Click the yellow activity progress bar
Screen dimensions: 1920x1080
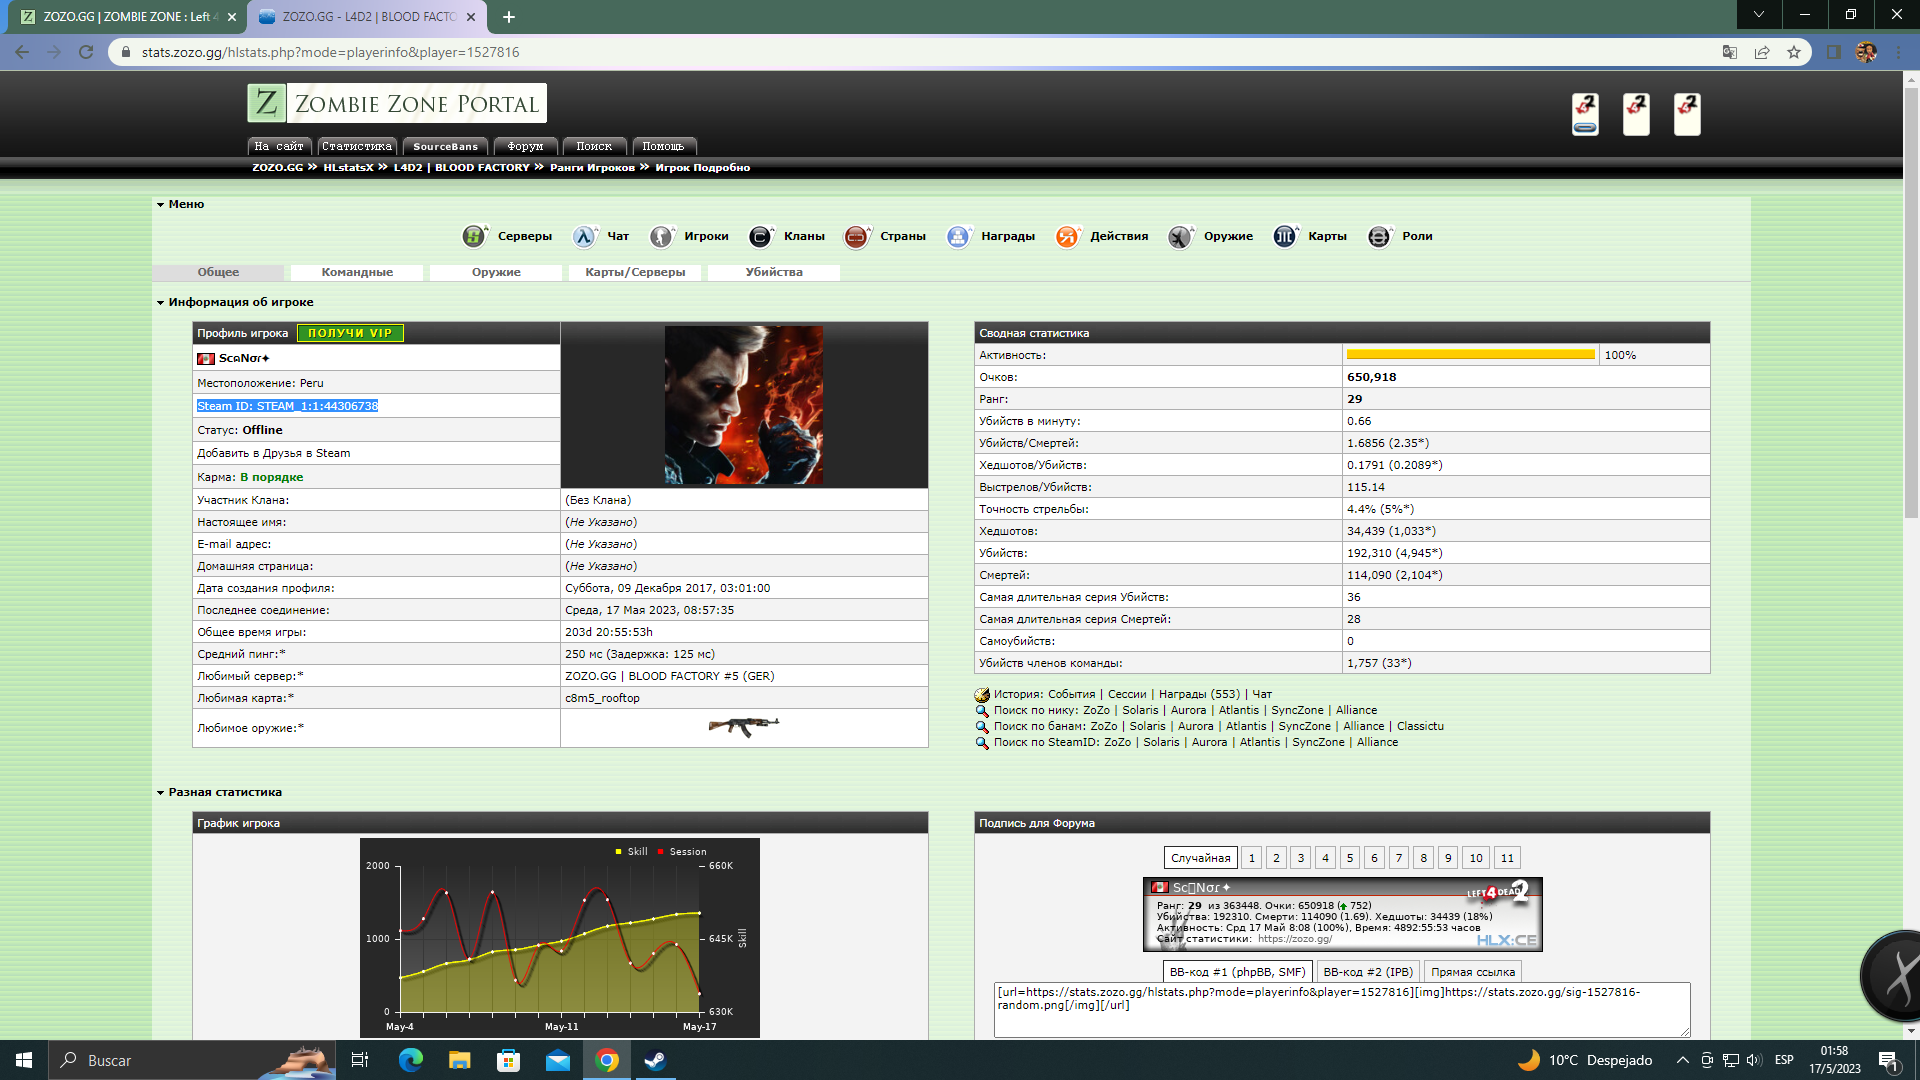click(1471, 355)
